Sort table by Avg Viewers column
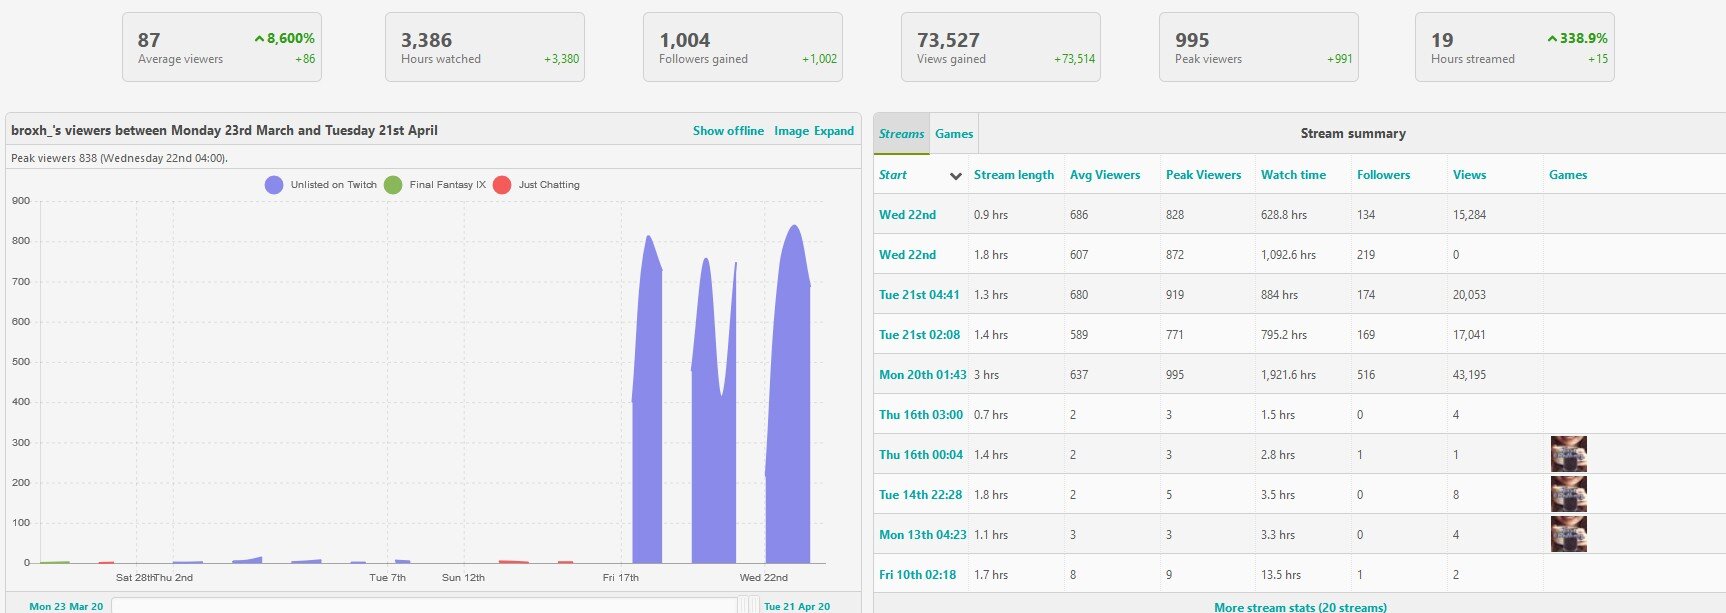The image size is (1726, 613). (x=1104, y=175)
